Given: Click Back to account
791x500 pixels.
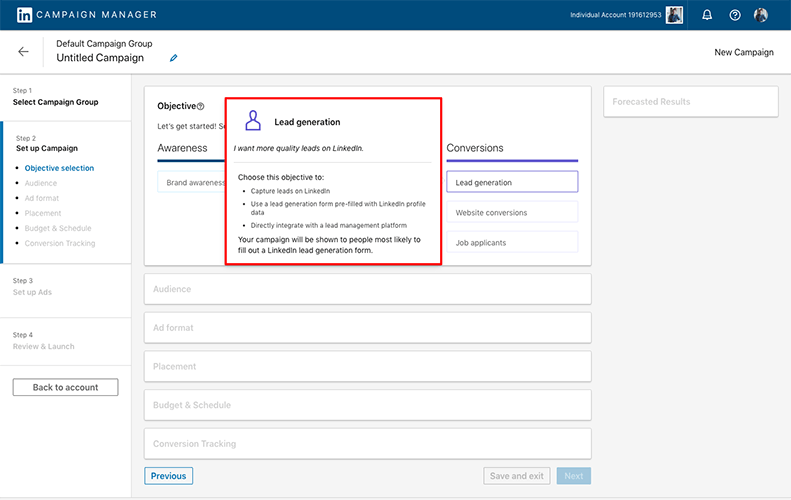Looking at the screenshot, I should (66, 387).
